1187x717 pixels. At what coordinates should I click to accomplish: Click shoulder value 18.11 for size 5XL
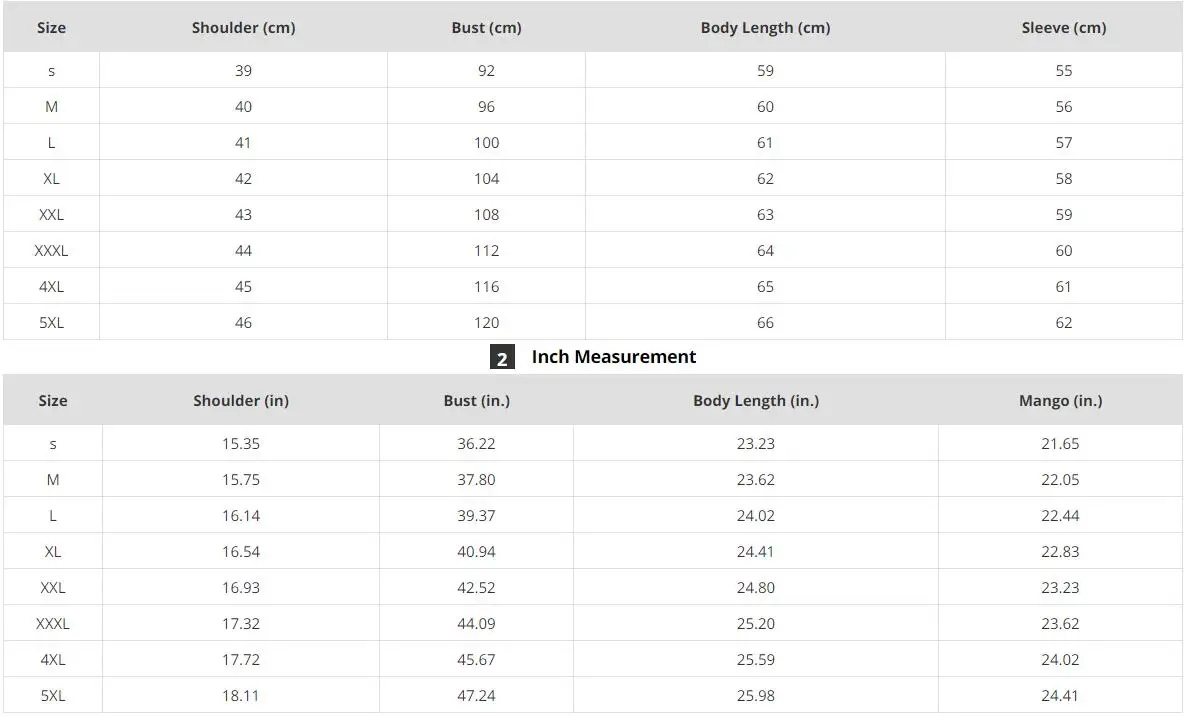[x=241, y=696]
